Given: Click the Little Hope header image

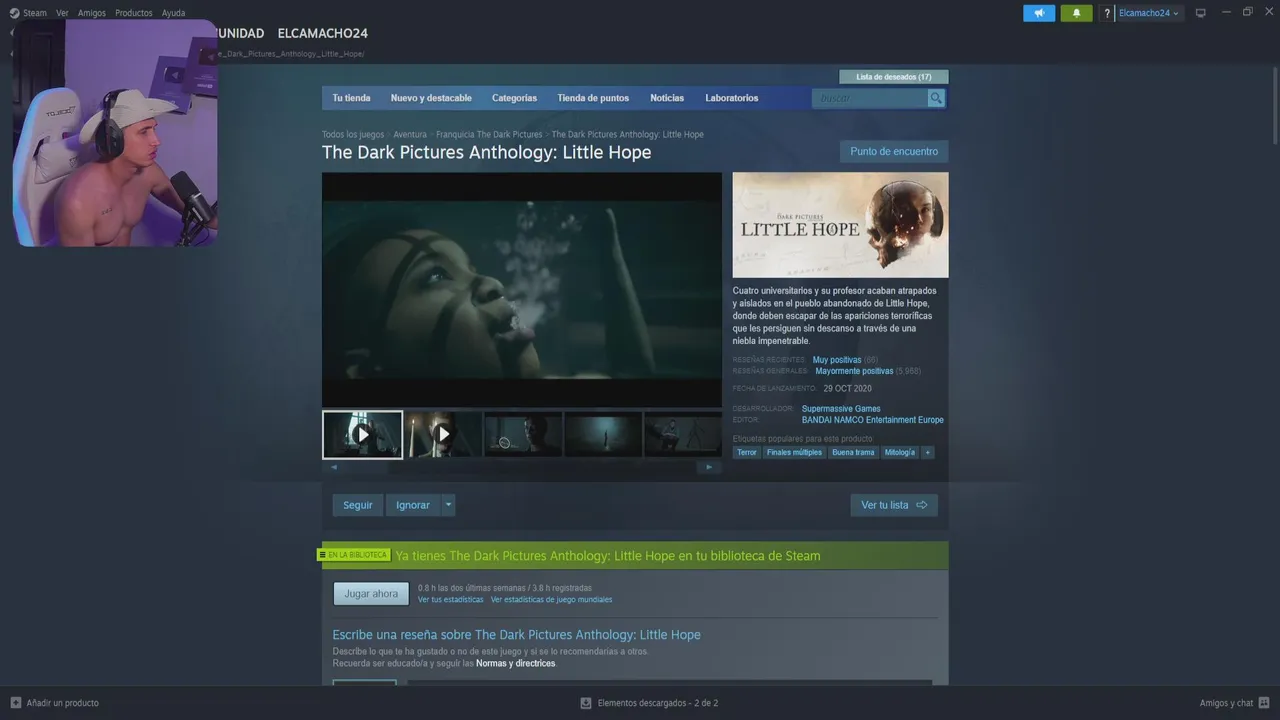Looking at the screenshot, I should (840, 225).
